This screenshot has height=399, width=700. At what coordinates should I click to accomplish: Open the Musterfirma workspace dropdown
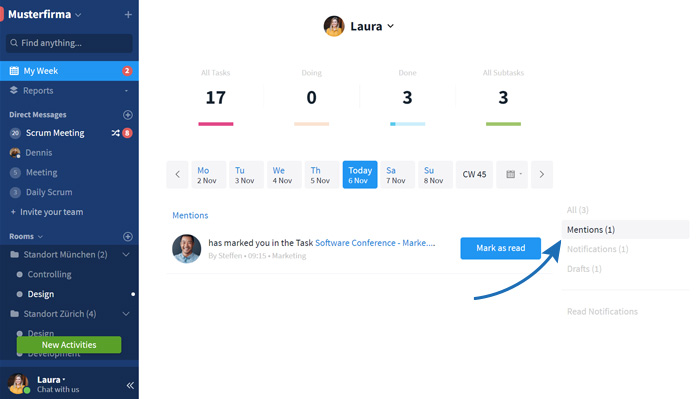(x=79, y=15)
